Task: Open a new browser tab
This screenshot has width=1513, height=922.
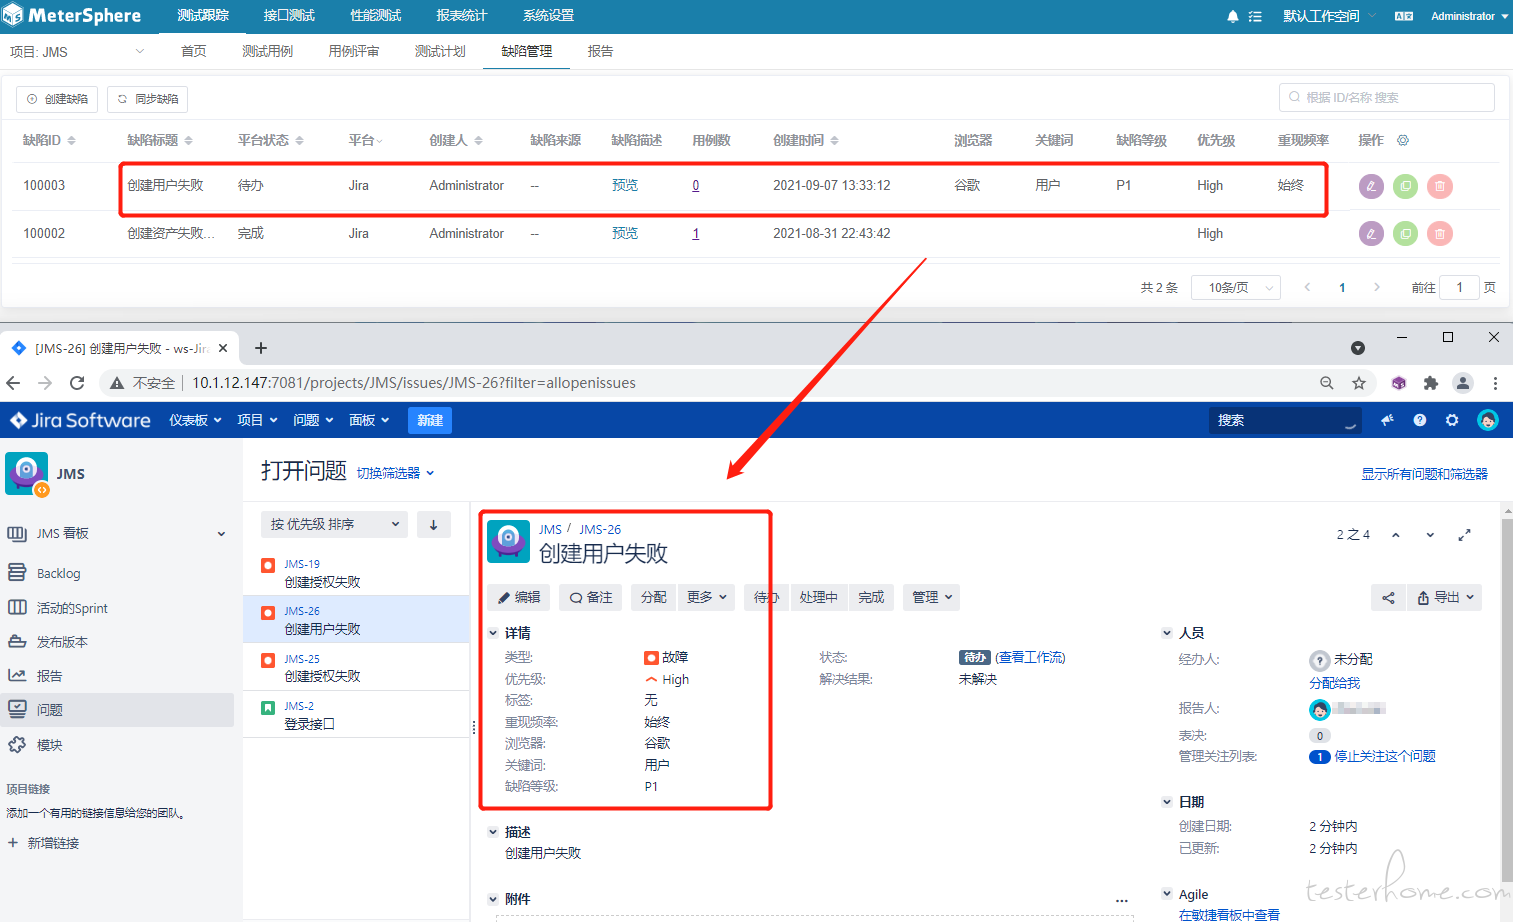Action: 261,348
